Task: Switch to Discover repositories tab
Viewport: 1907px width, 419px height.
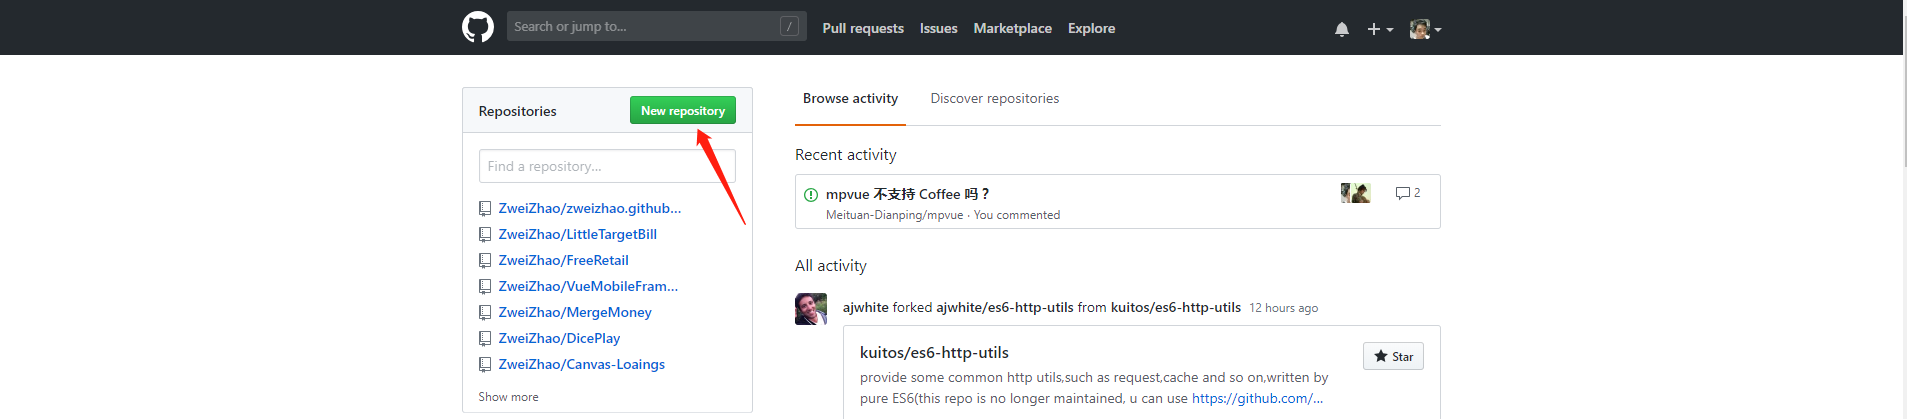Action: 994,98
